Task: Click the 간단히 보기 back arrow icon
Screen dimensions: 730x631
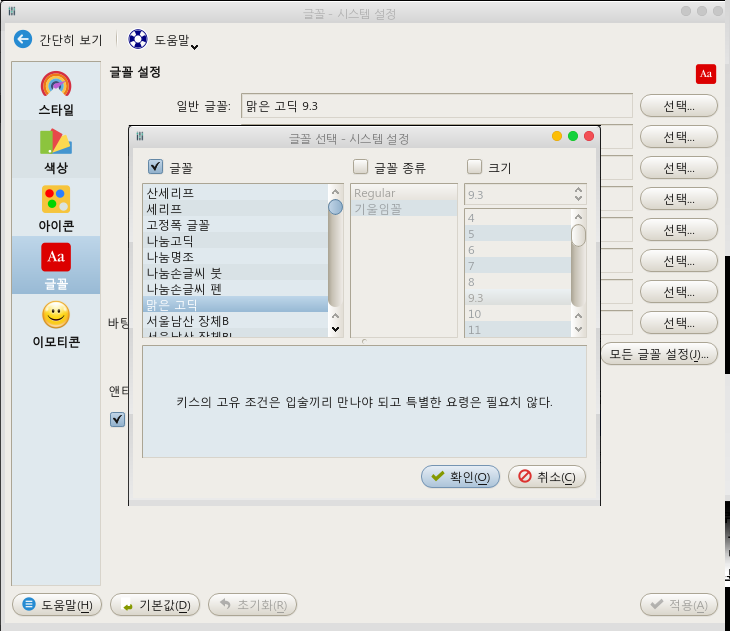Action: pyautogui.click(x=23, y=40)
